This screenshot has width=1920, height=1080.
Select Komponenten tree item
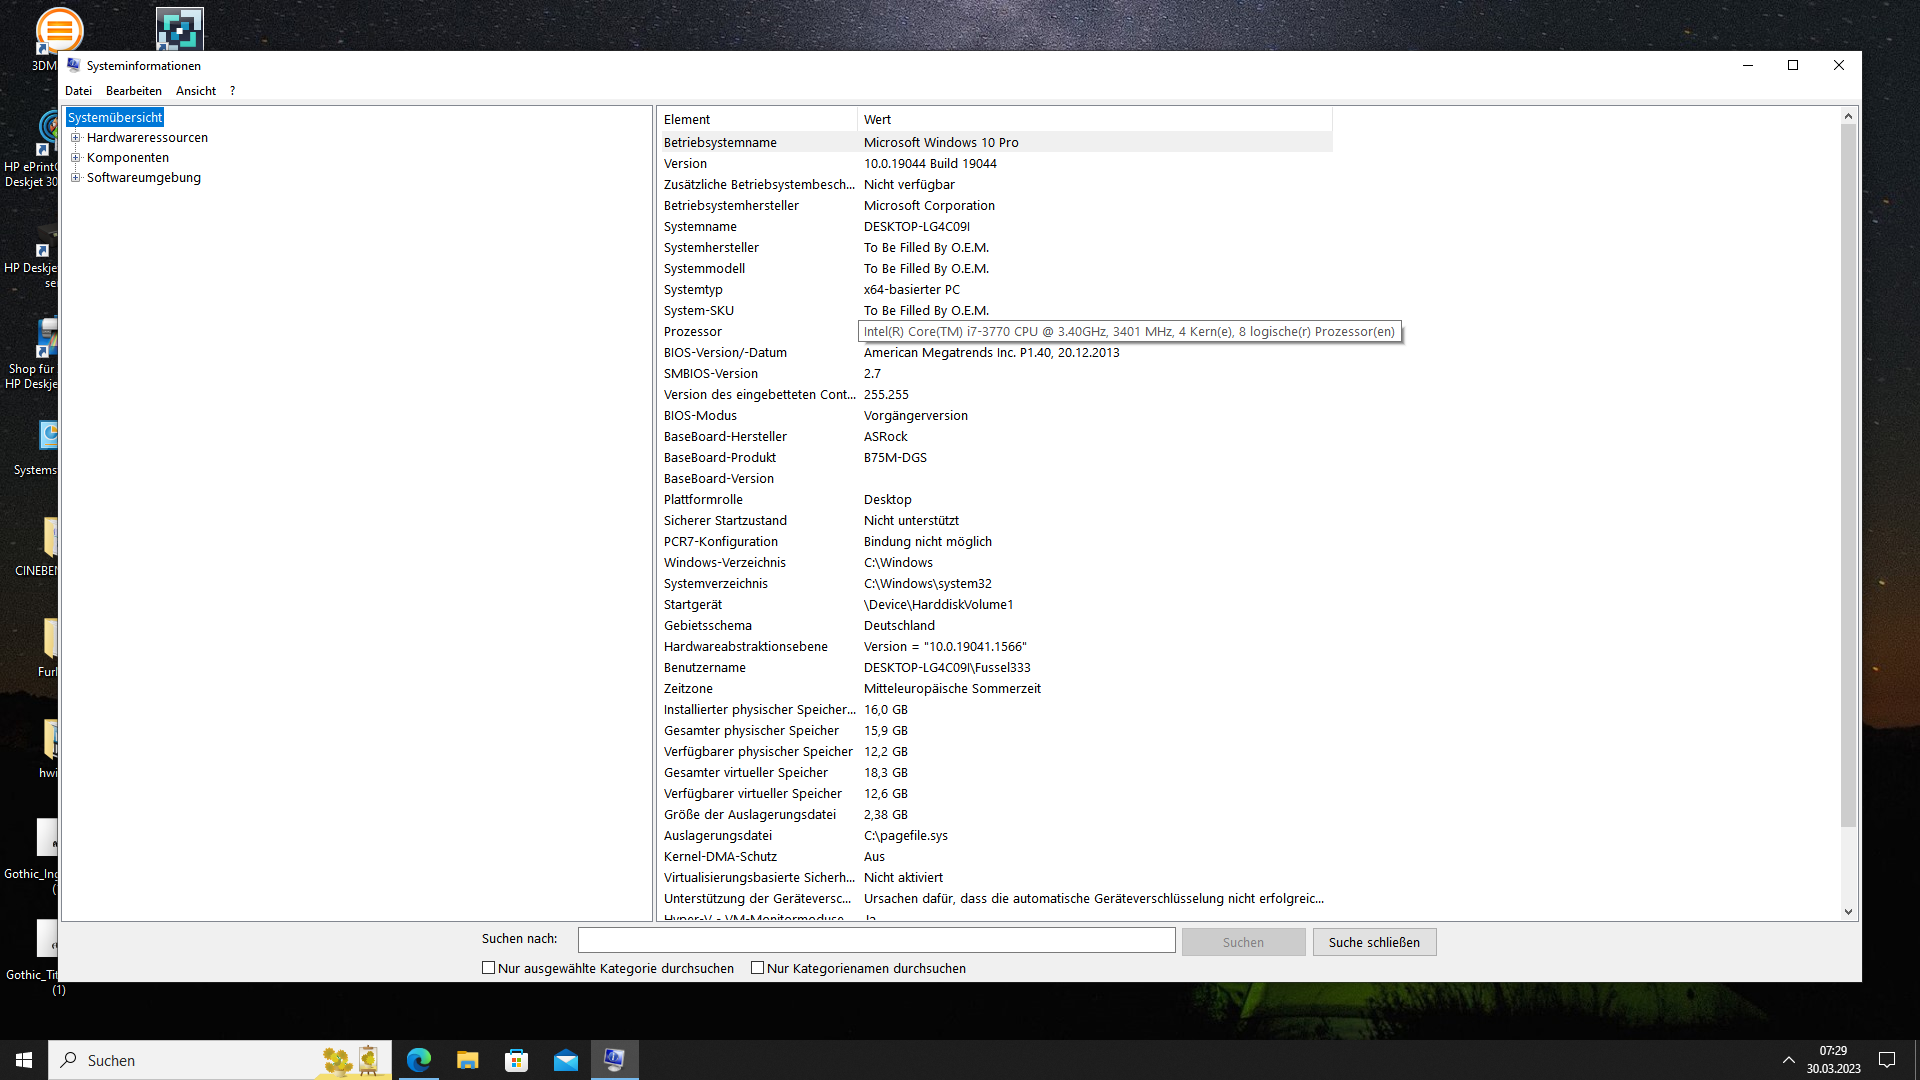(x=128, y=158)
